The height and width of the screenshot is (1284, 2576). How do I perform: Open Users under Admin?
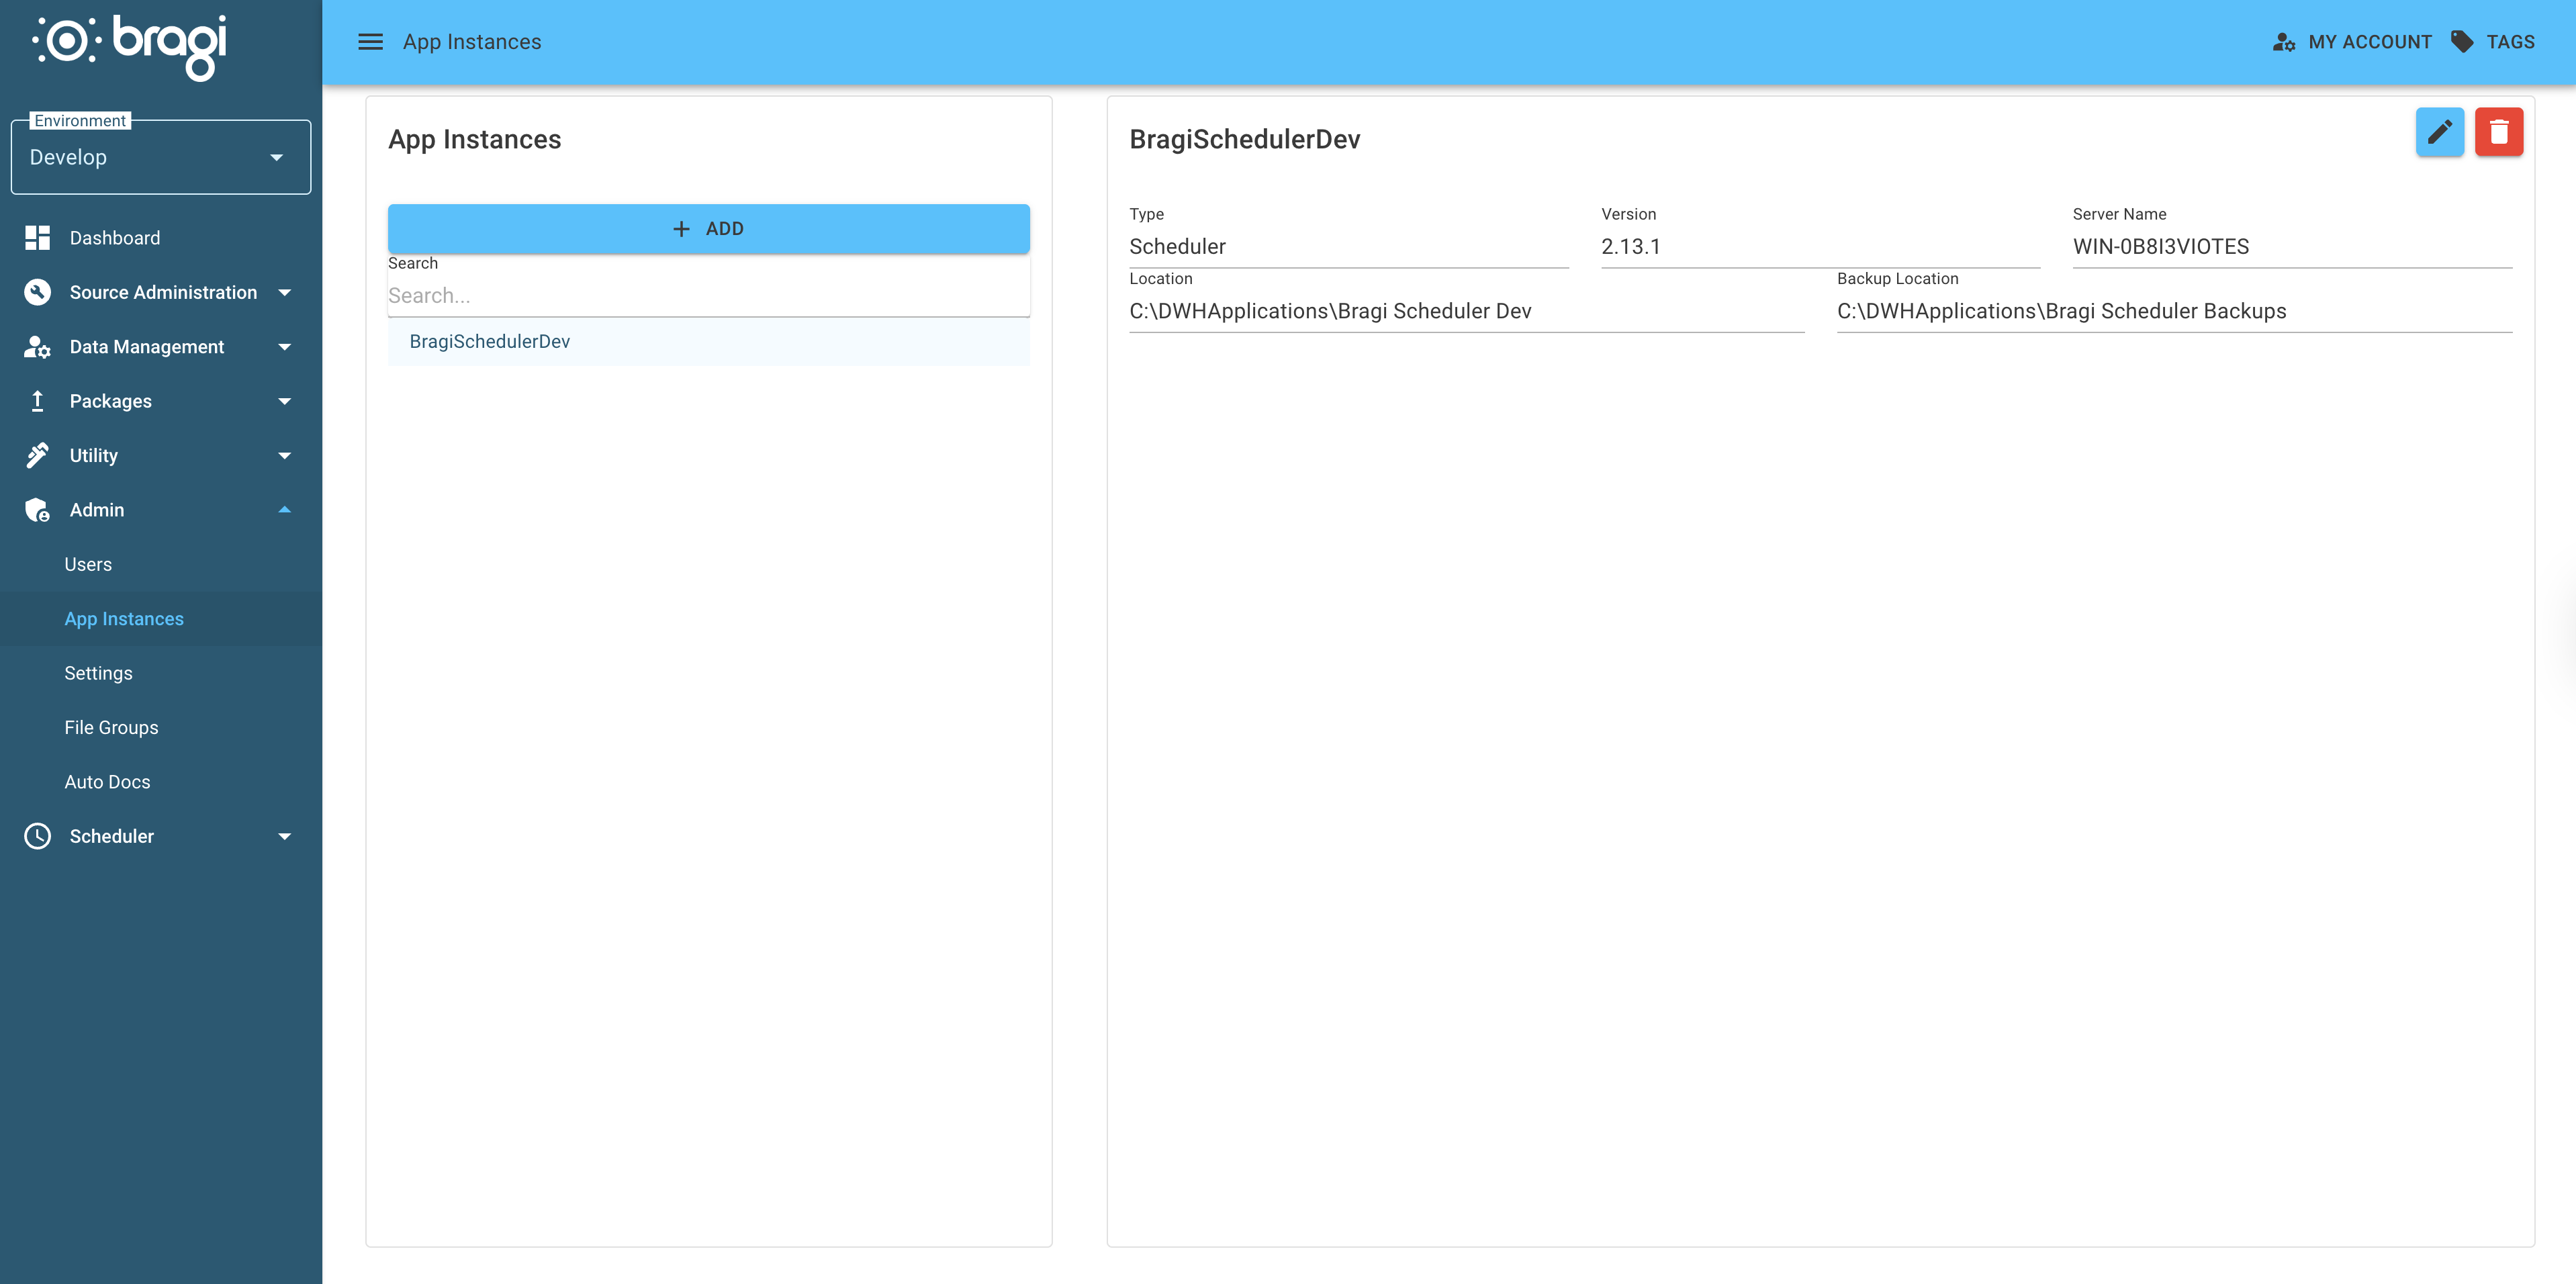pyautogui.click(x=161, y=564)
